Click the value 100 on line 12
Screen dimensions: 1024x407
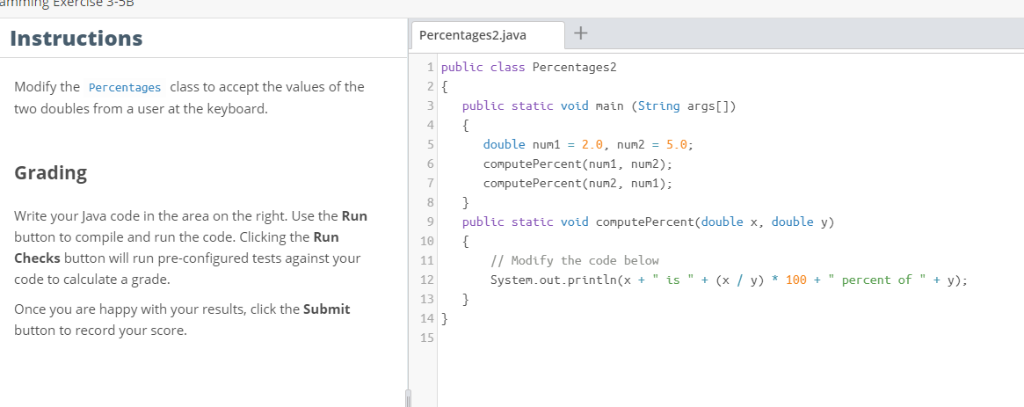click(795, 280)
